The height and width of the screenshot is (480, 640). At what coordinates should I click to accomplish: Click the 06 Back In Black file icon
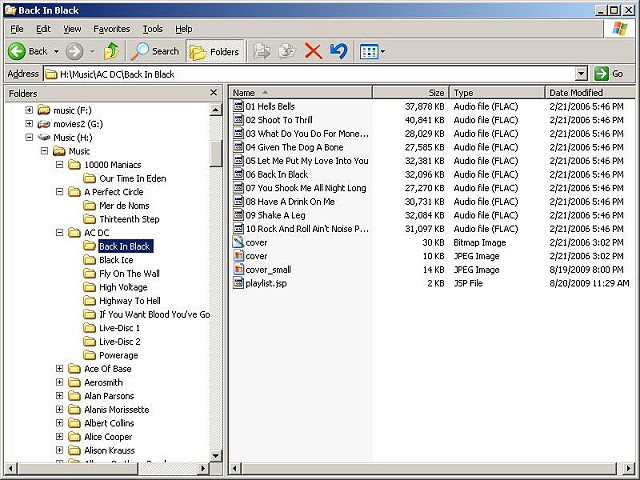238,174
